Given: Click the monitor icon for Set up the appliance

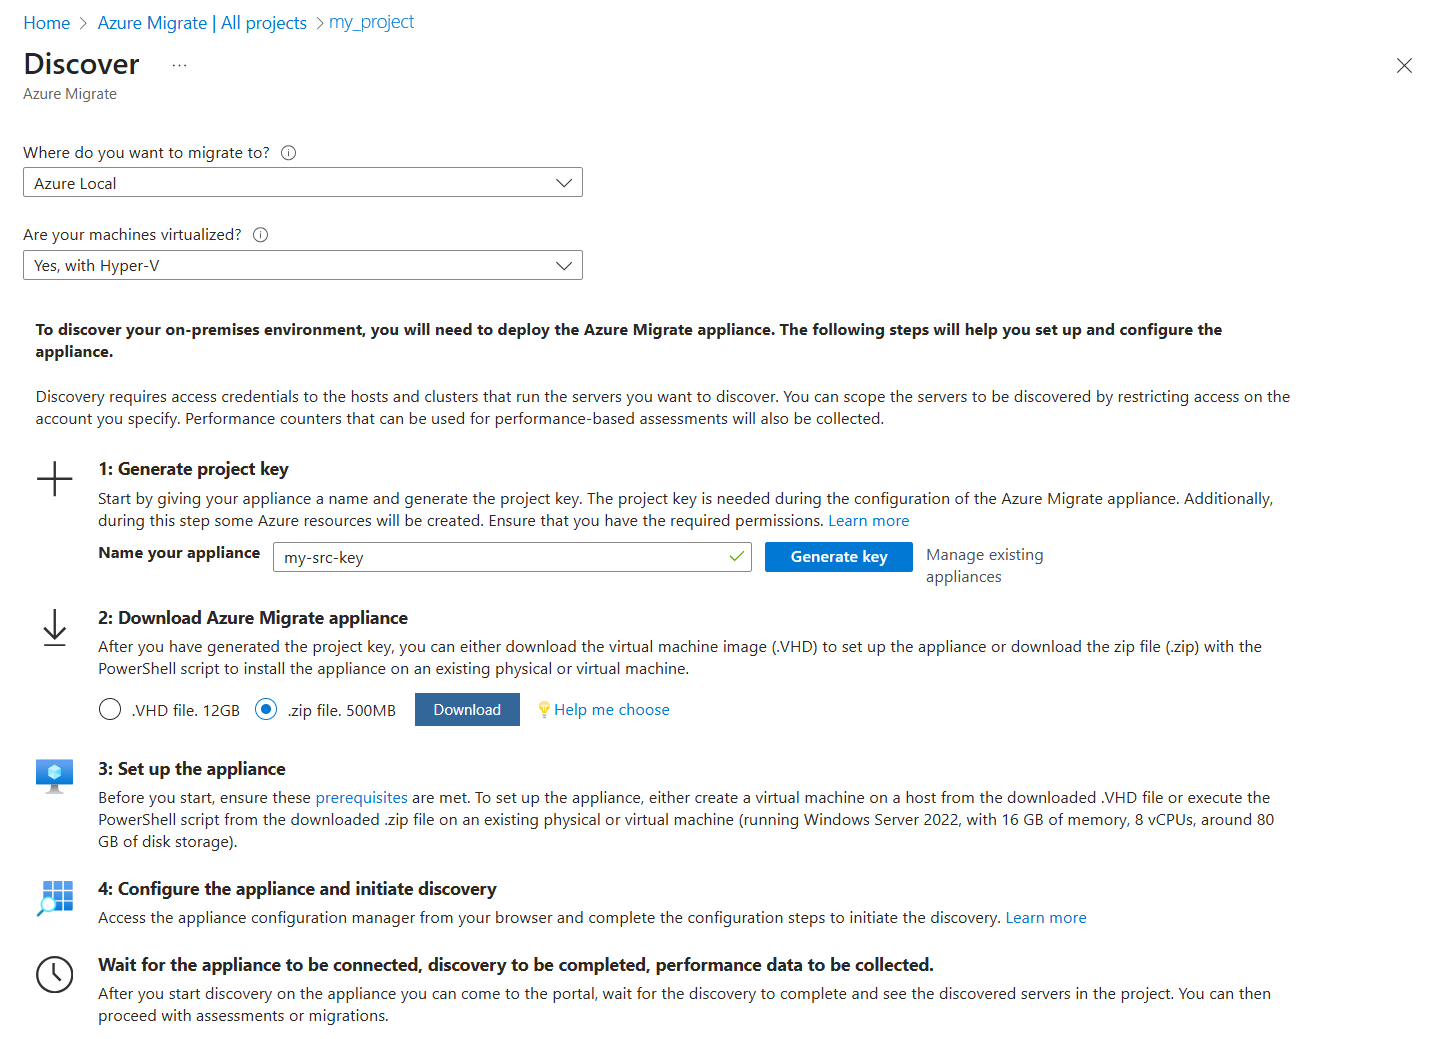Looking at the screenshot, I should point(55,775).
